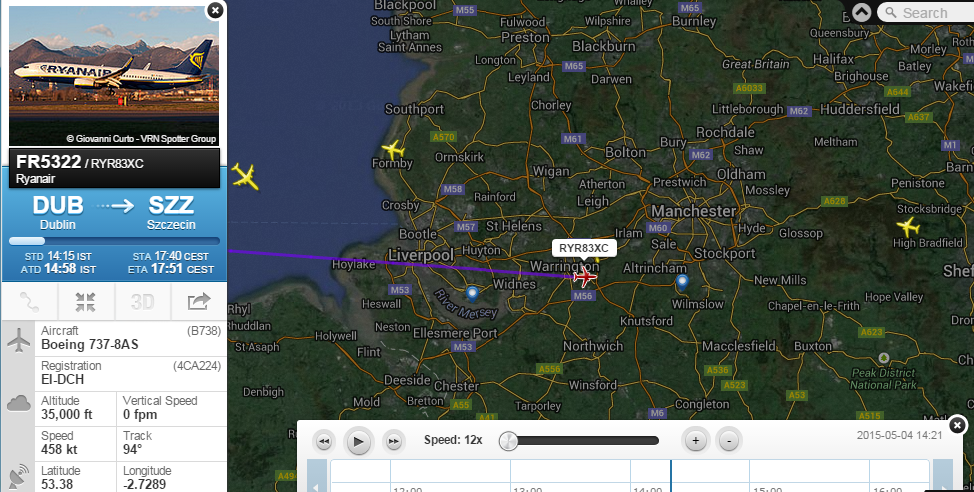The width and height of the screenshot is (974, 492).
Task: Decrease playback speed with minus button
Action: [x=729, y=440]
